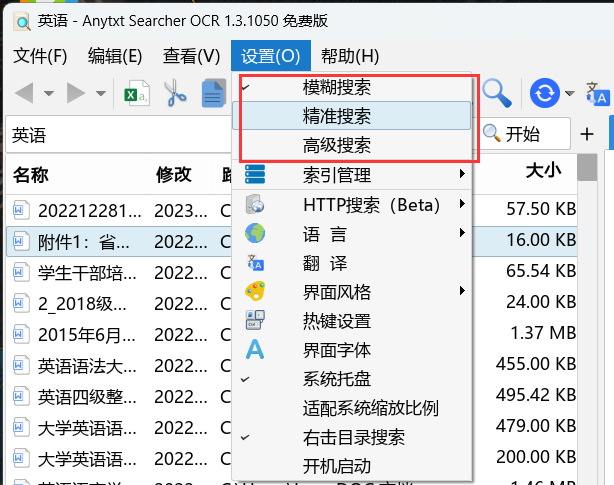Click the blue refresh sync icon
The width and height of the screenshot is (614, 485).
point(544,93)
